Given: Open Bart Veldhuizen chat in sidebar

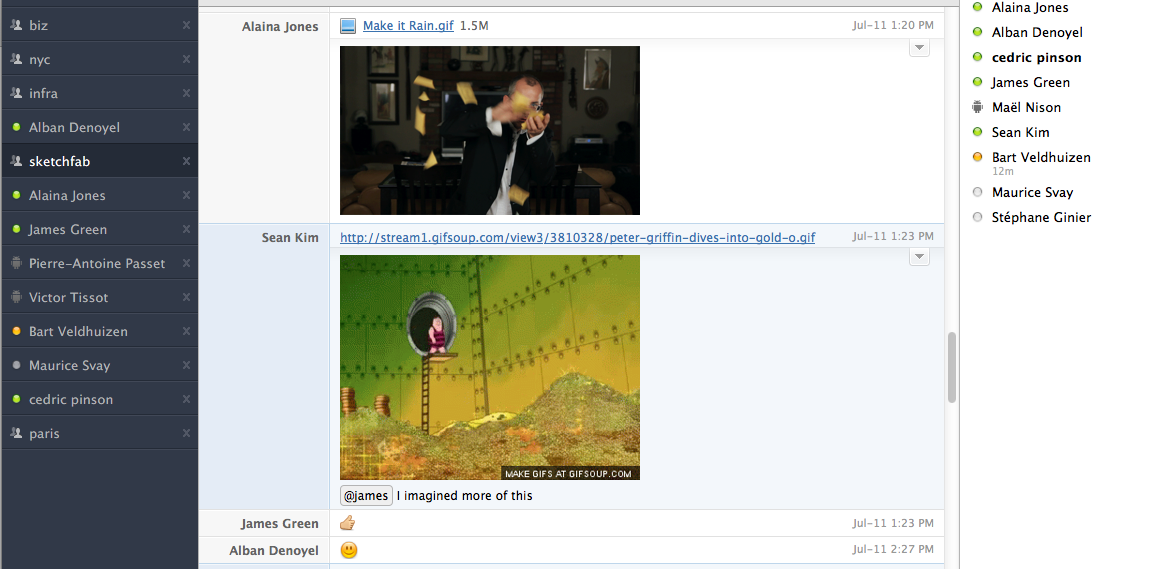Looking at the screenshot, I should [99, 331].
